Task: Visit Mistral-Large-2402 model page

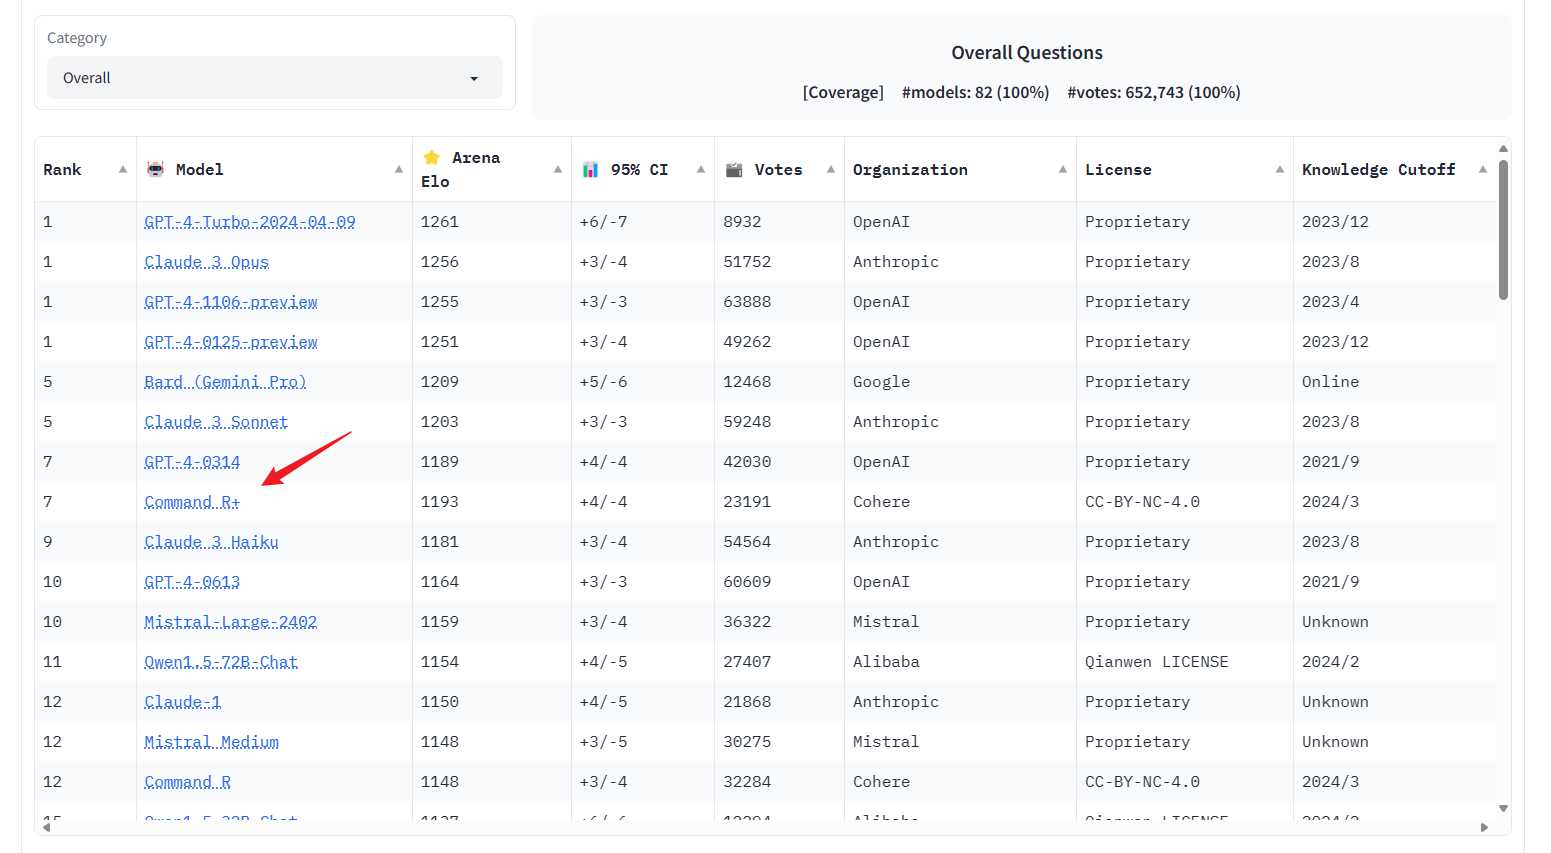Action: click(230, 622)
